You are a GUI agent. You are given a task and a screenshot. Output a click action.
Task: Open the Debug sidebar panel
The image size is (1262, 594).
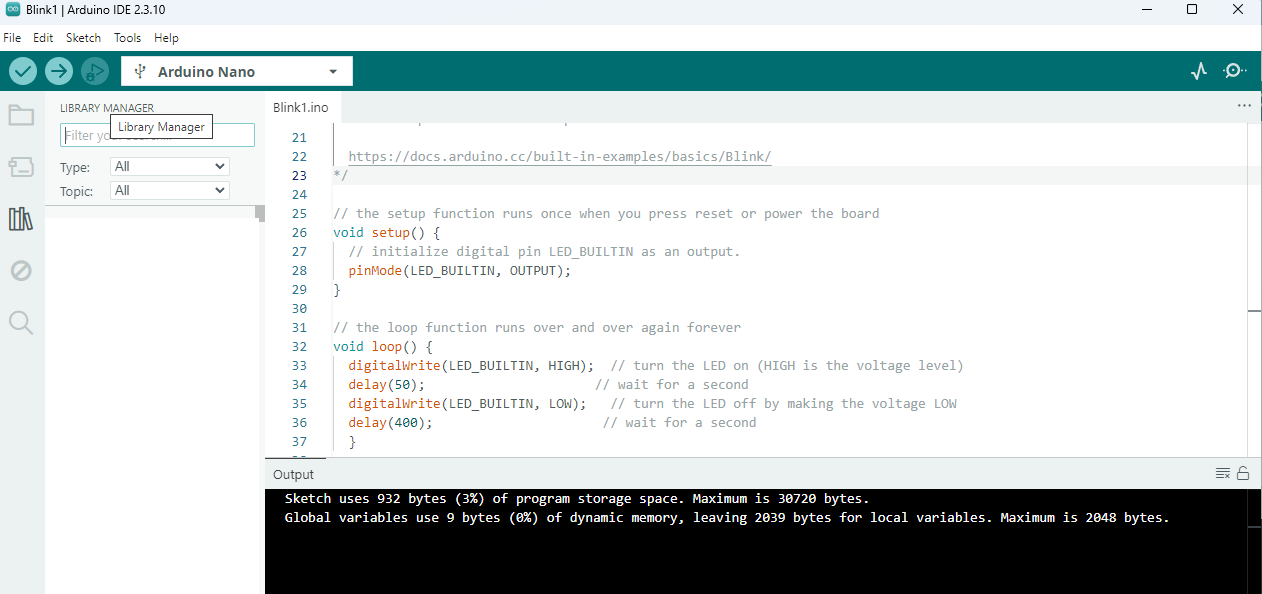[21, 270]
